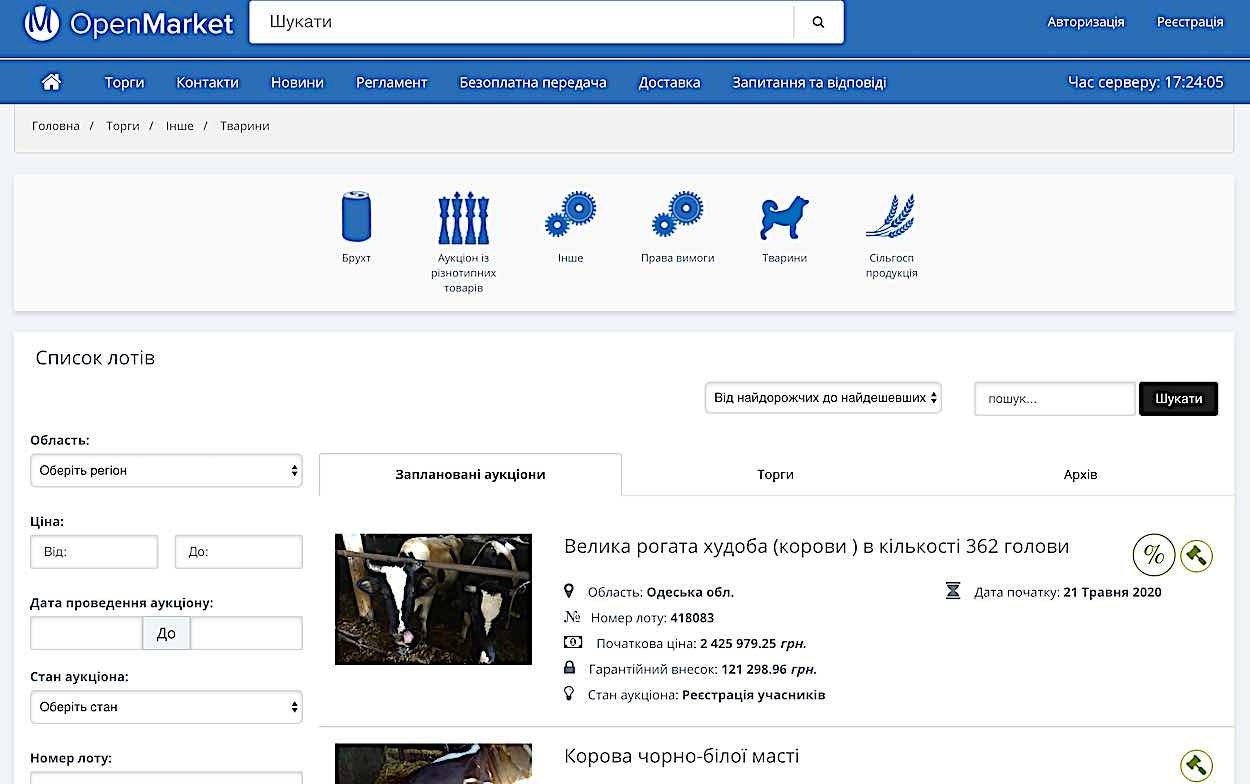1250x784 pixels.
Task: Click Головна in breadcrumbs
Action: coord(56,126)
